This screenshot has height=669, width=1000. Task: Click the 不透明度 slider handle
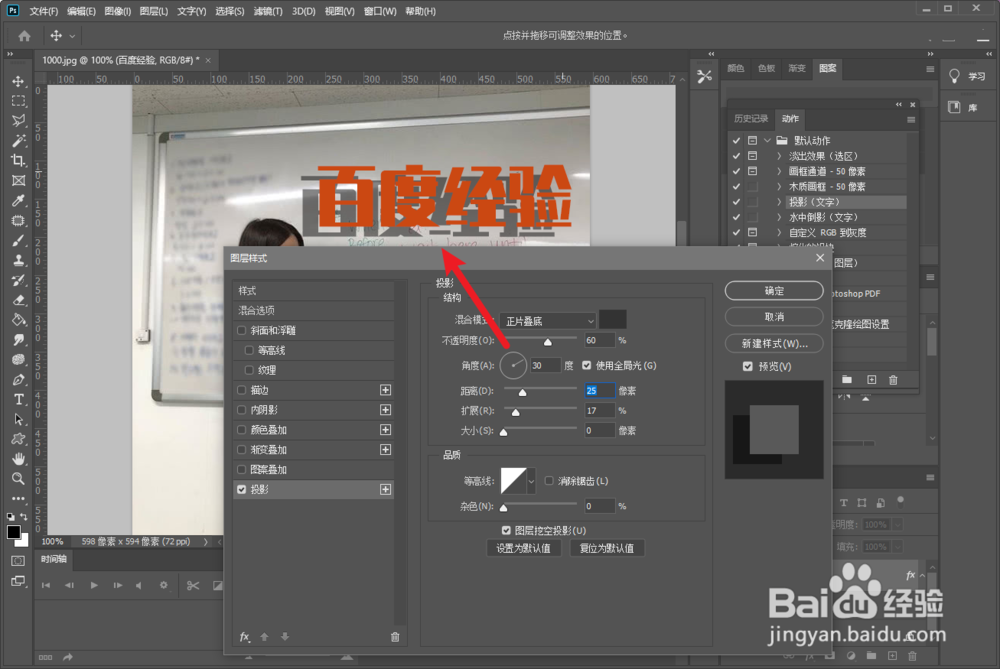tap(548, 342)
